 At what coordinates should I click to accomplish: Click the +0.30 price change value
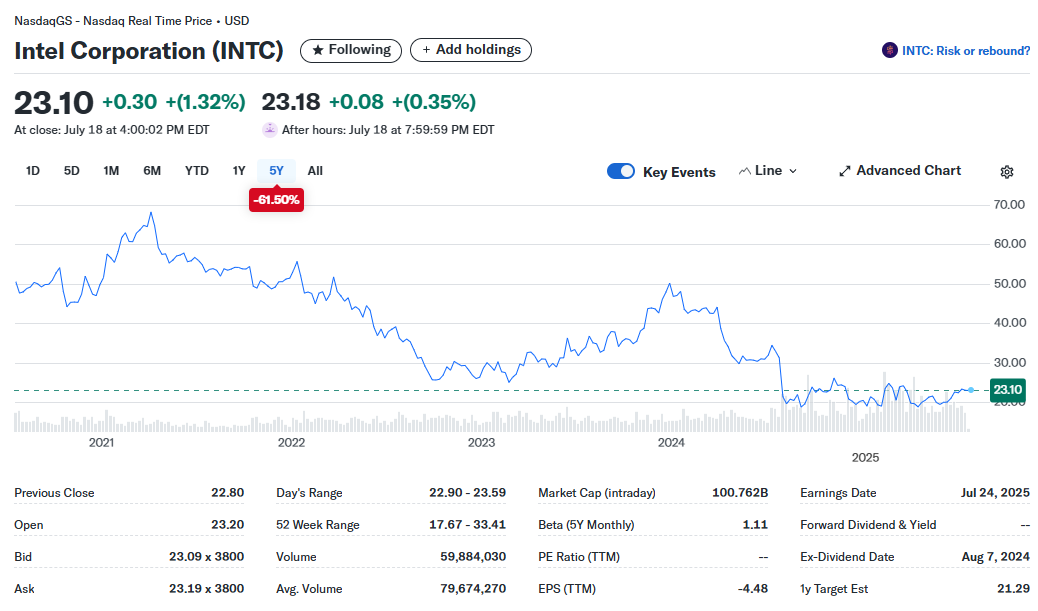(x=130, y=102)
